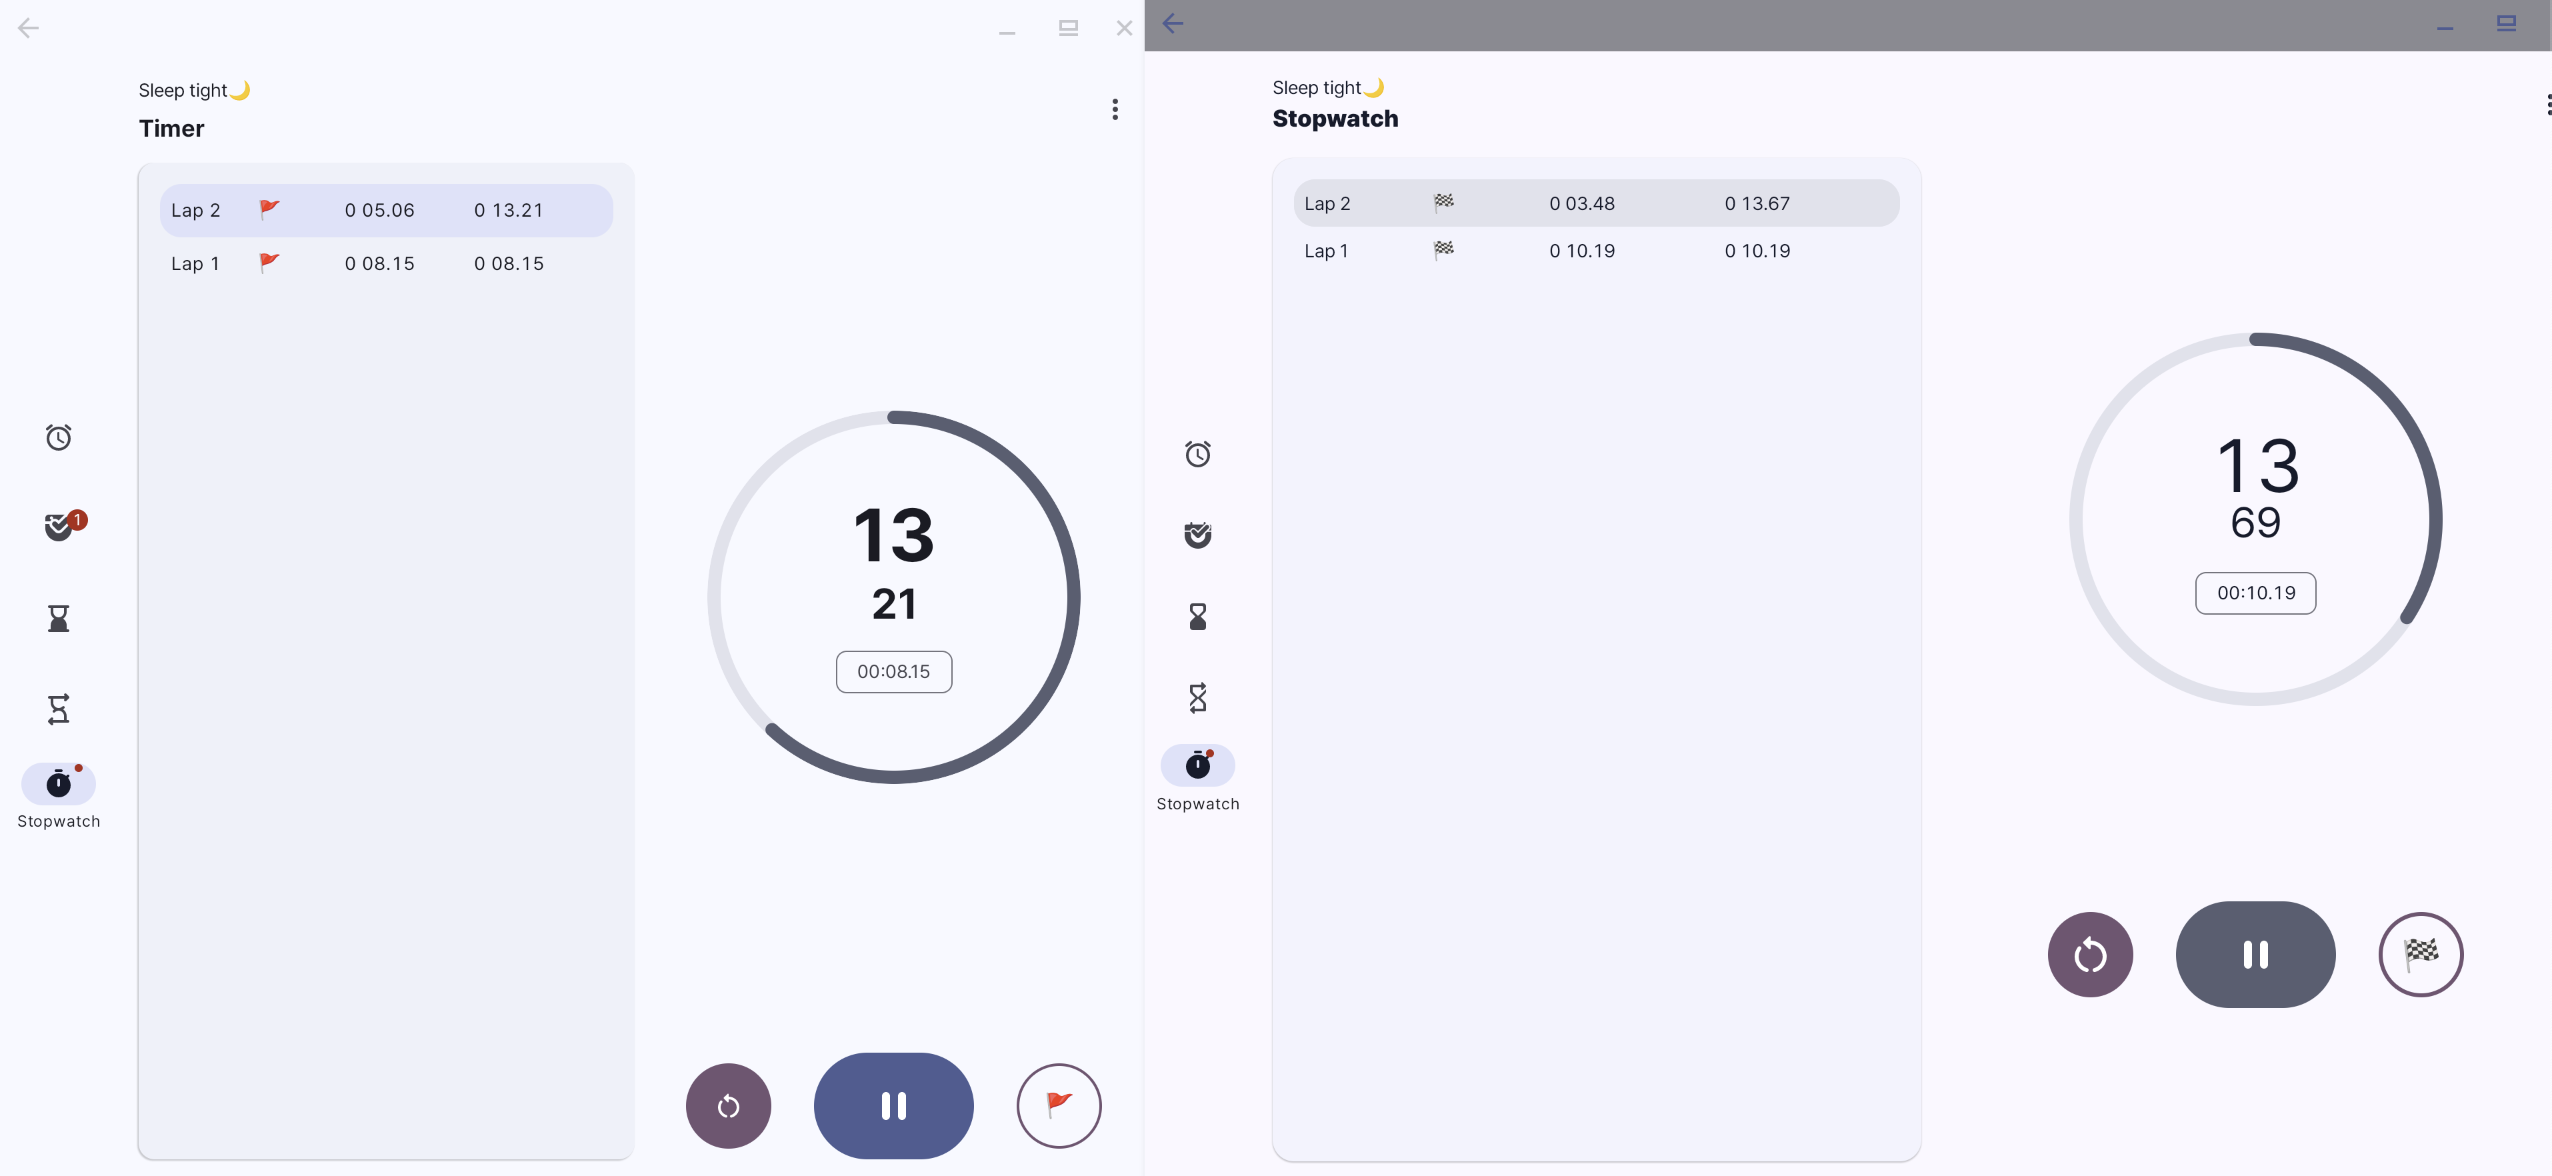2552x1176 pixels.
Task: Pause the left stopwatch showing 13 21
Action: point(893,1105)
